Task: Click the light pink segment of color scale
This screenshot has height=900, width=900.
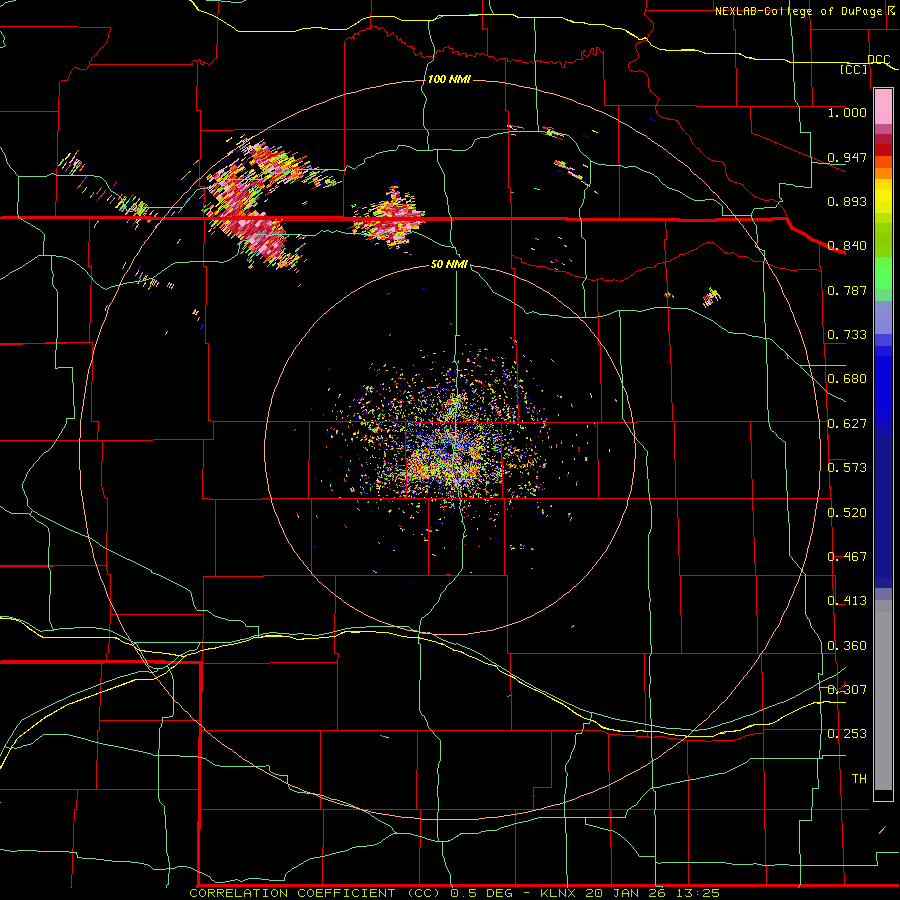Action: [883, 106]
